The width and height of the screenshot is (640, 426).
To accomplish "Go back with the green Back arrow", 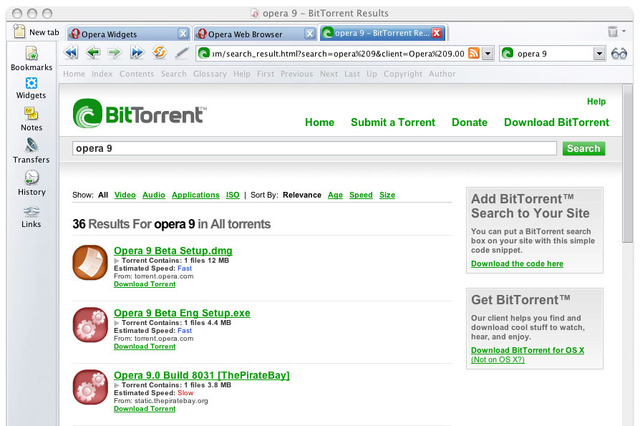I will pyautogui.click(x=93, y=53).
